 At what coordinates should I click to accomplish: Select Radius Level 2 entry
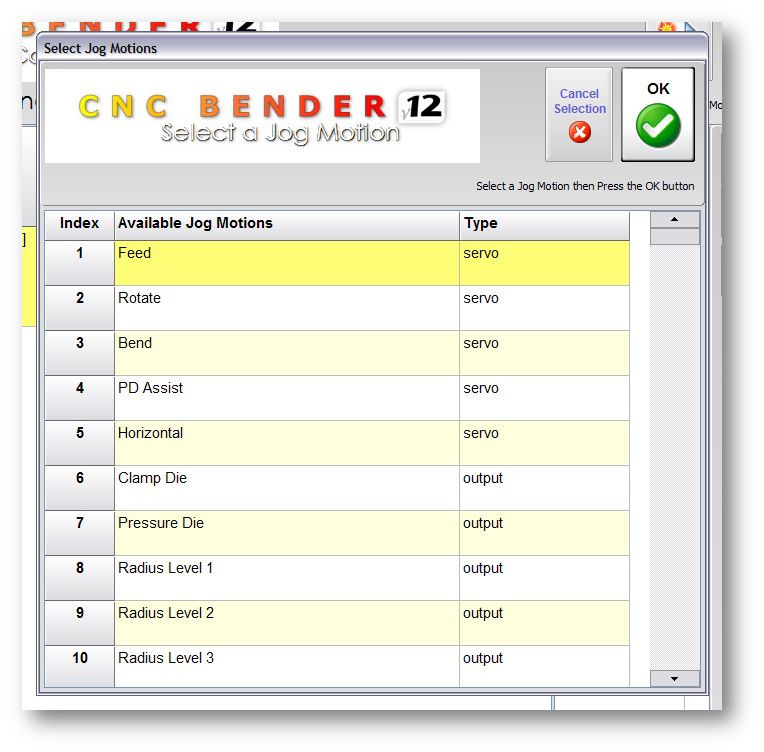click(x=286, y=622)
